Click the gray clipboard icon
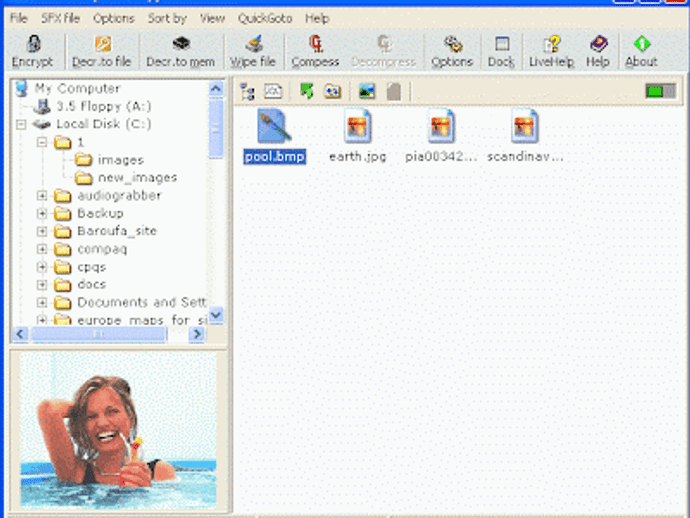The width and height of the screenshot is (690, 518). pos(394,92)
